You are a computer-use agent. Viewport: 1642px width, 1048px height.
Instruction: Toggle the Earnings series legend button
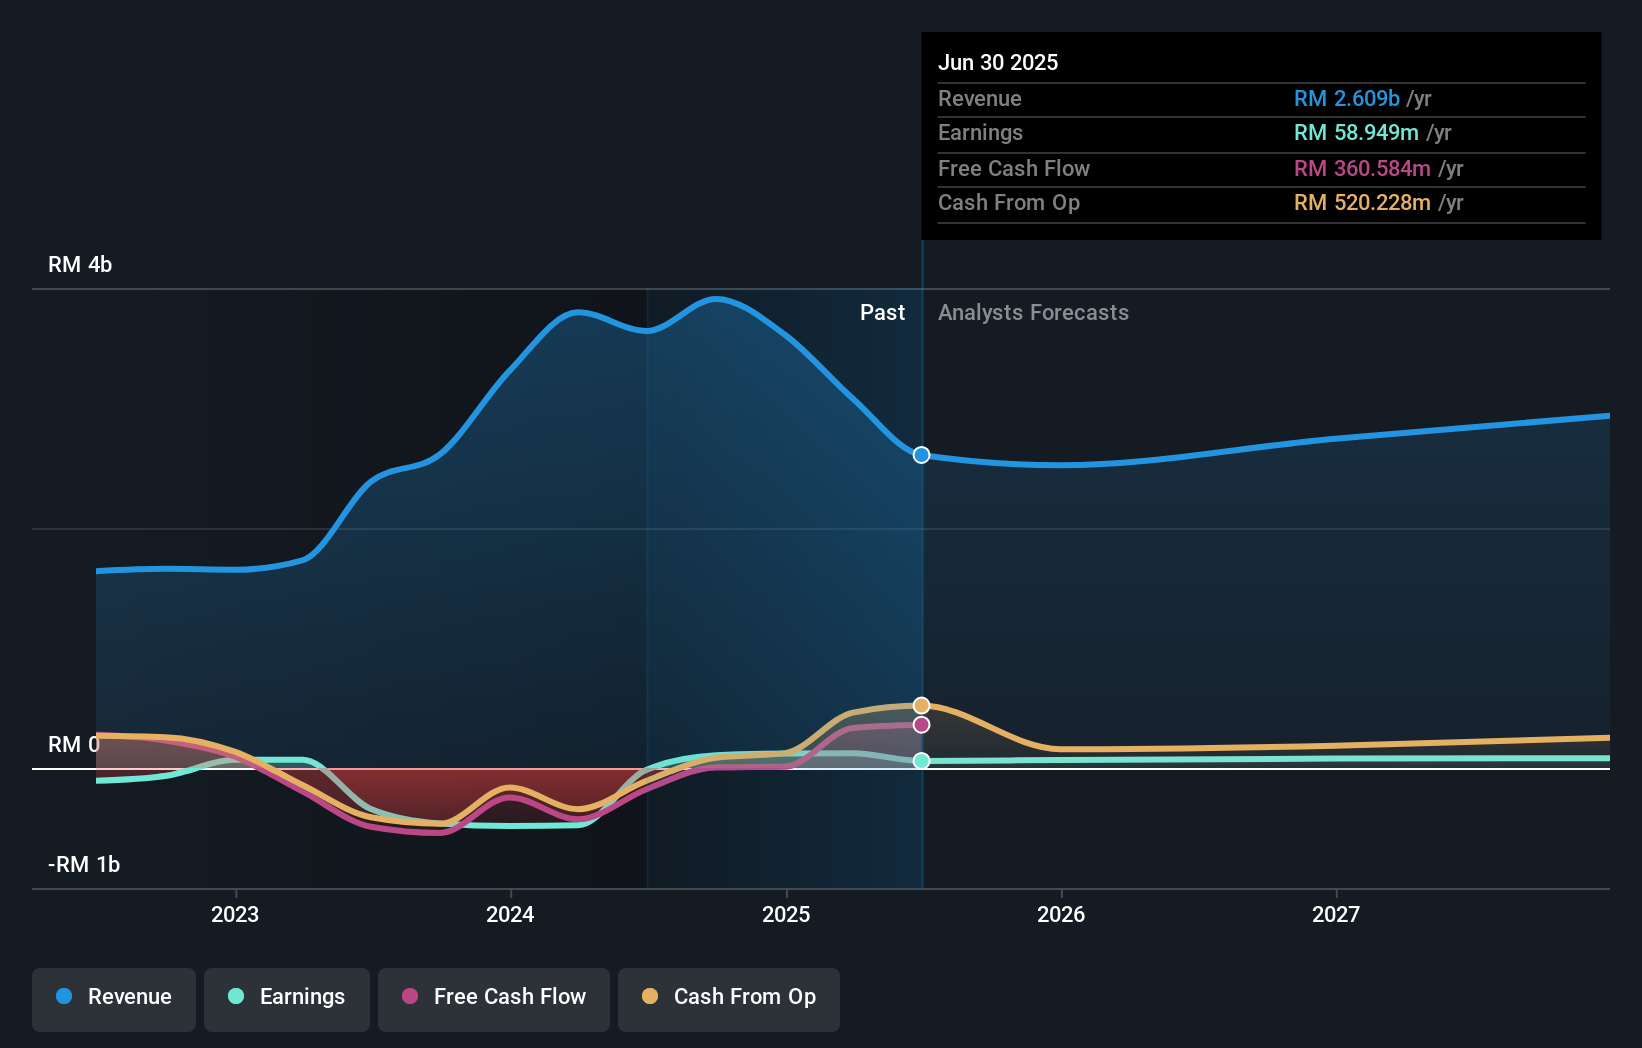click(287, 999)
